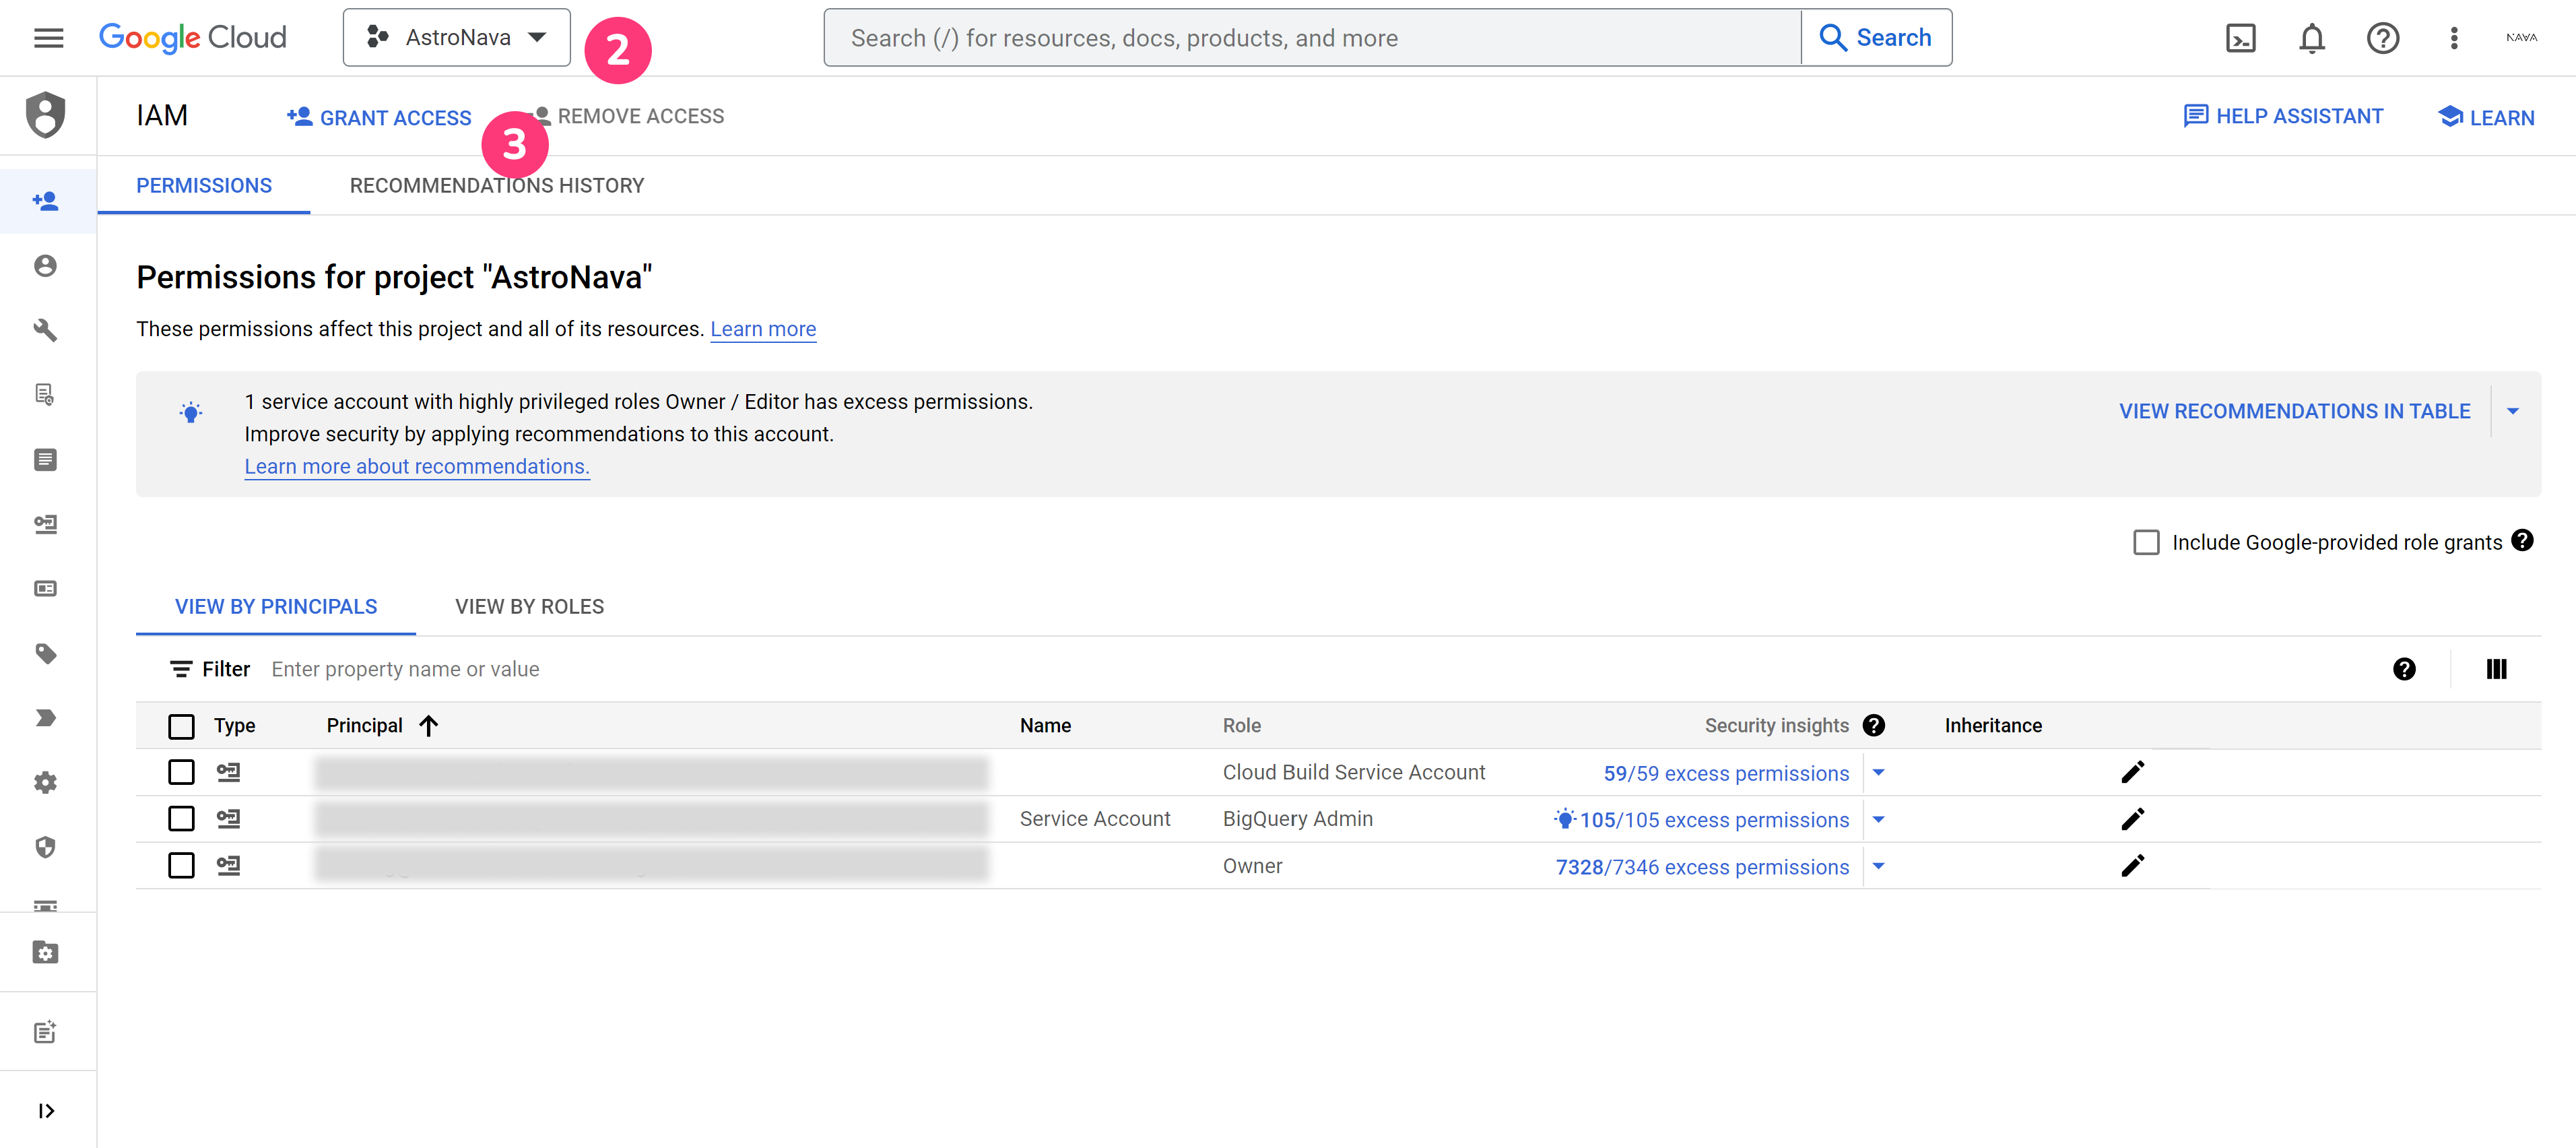Open the manage resources folder-gear icon

pyautogui.click(x=46, y=952)
